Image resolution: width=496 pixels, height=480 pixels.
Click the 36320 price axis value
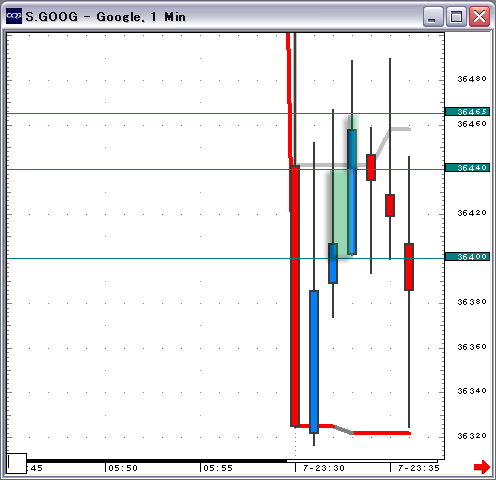(x=472, y=436)
